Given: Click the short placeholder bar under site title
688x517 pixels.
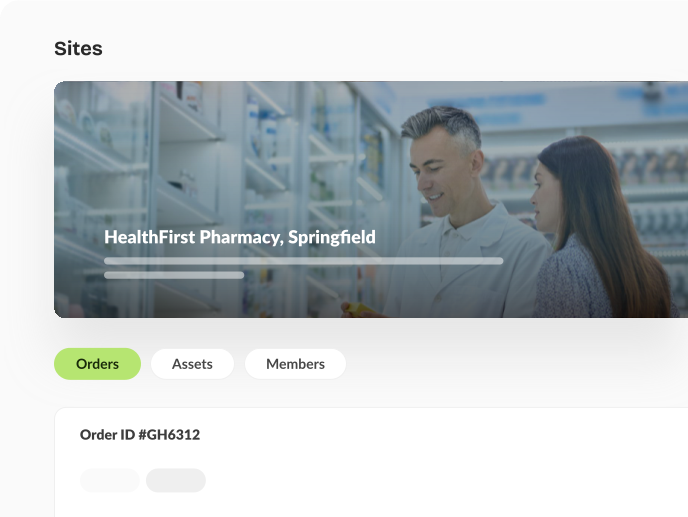Looking at the screenshot, I should pos(174,275).
